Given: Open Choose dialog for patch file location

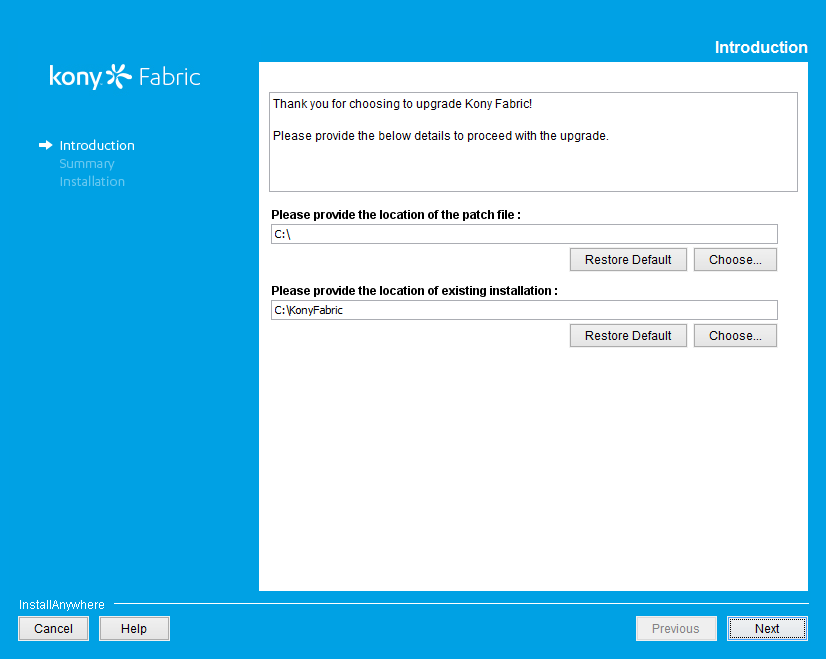Looking at the screenshot, I should pos(735,259).
